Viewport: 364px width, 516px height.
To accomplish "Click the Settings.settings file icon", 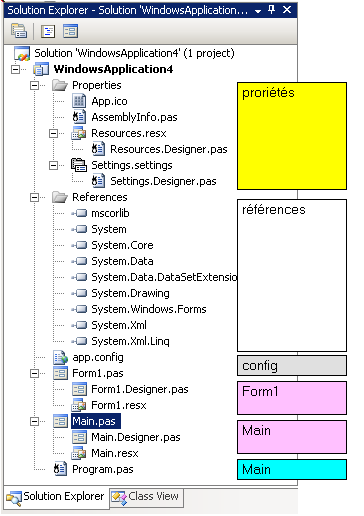I will (79, 165).
